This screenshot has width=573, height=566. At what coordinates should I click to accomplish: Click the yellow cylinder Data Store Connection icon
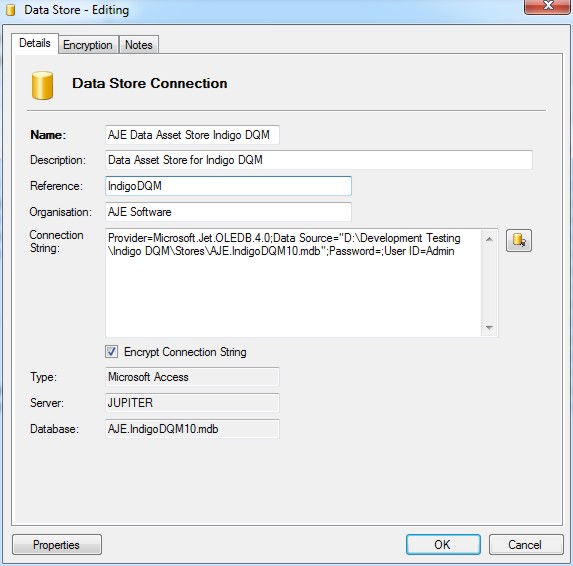[x=42, y=86]
